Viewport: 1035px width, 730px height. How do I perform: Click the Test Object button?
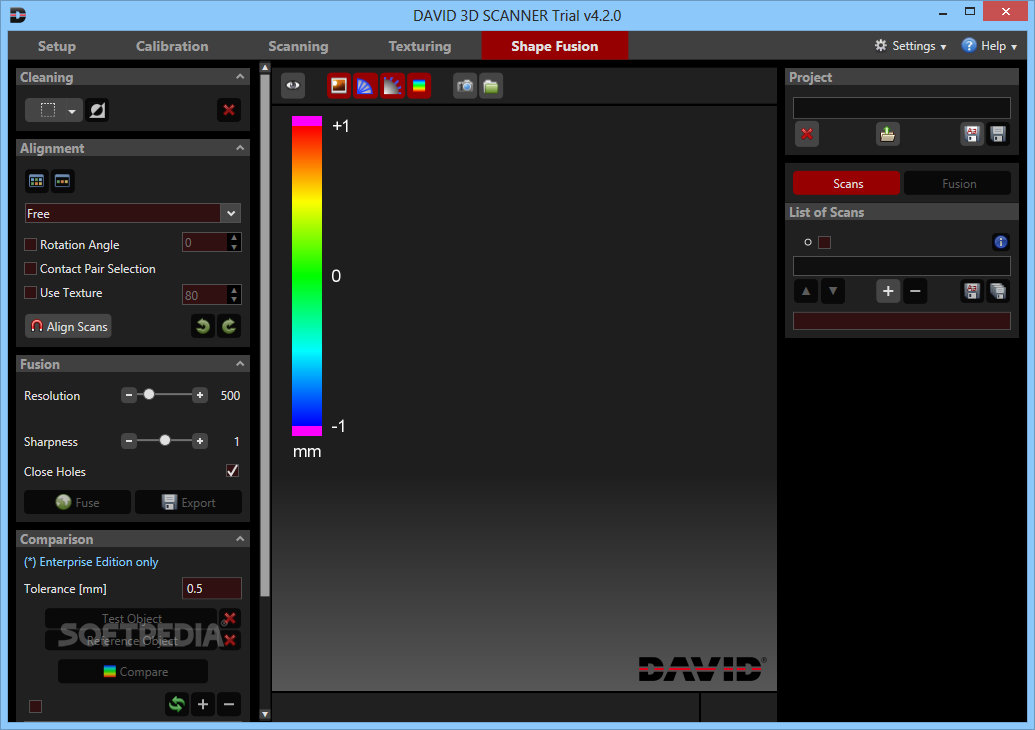[131, 618]
